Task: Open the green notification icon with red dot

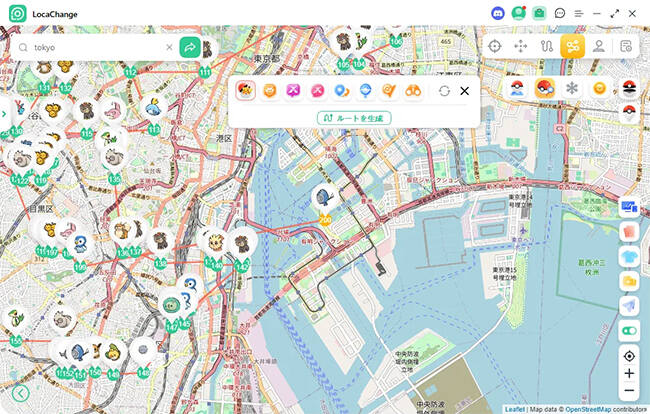Action: (518, 13)
